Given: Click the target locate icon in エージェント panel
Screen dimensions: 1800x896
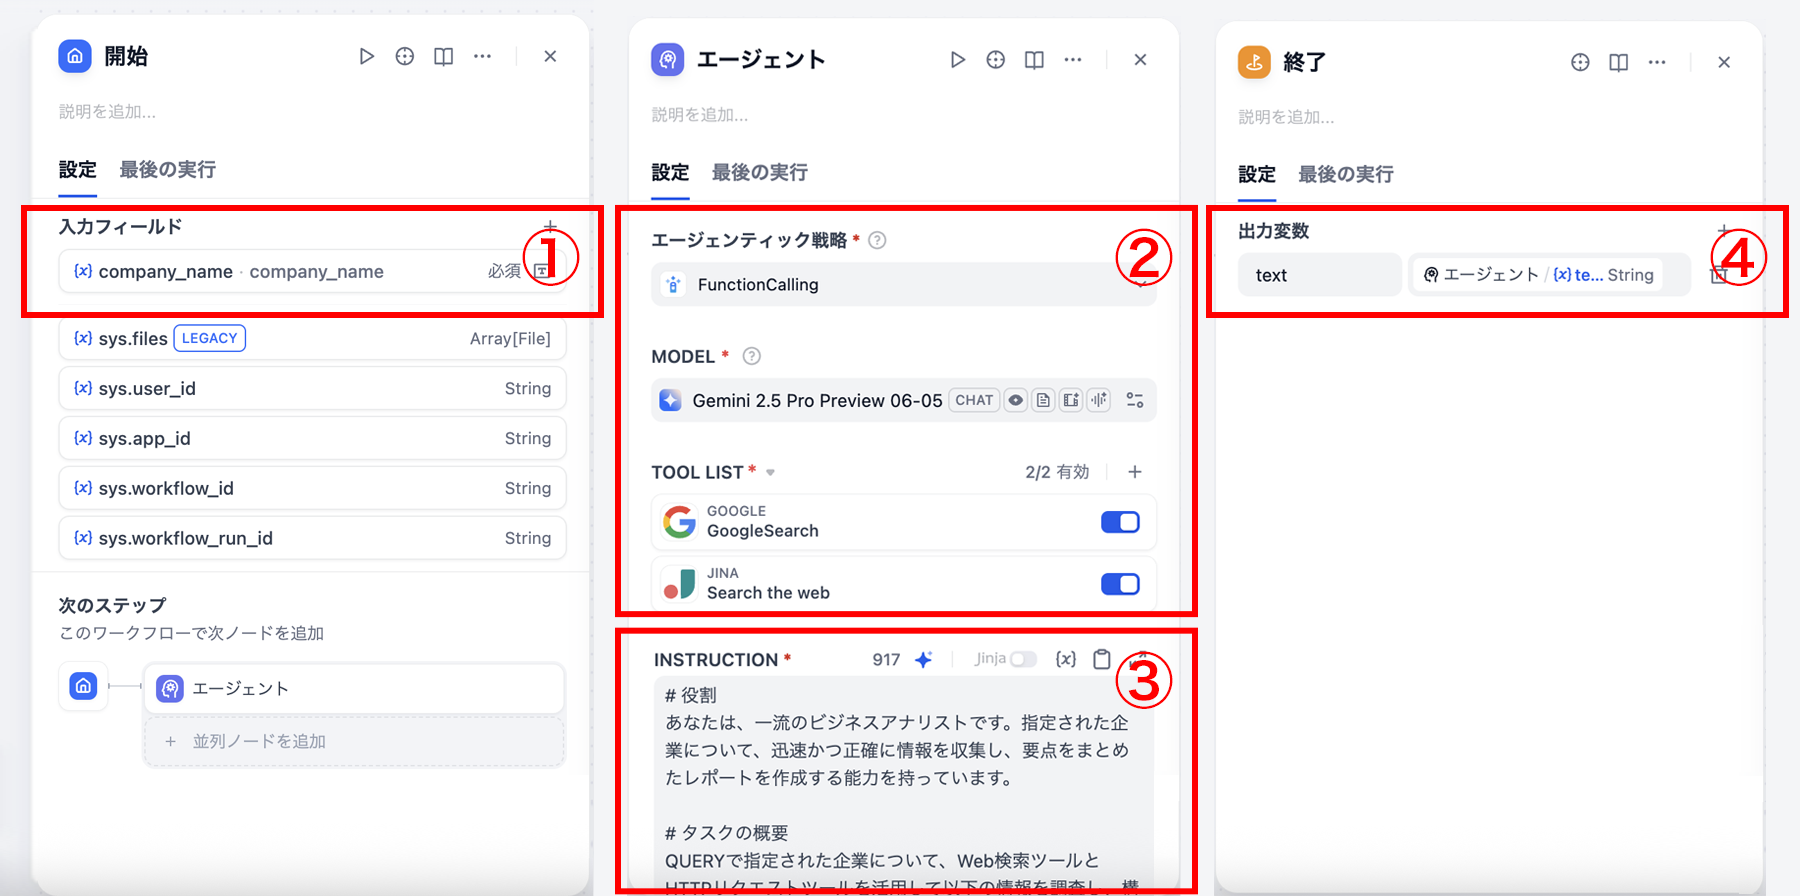Looking at the screenshot, I should pyautogui.click(x=996, y=60).
